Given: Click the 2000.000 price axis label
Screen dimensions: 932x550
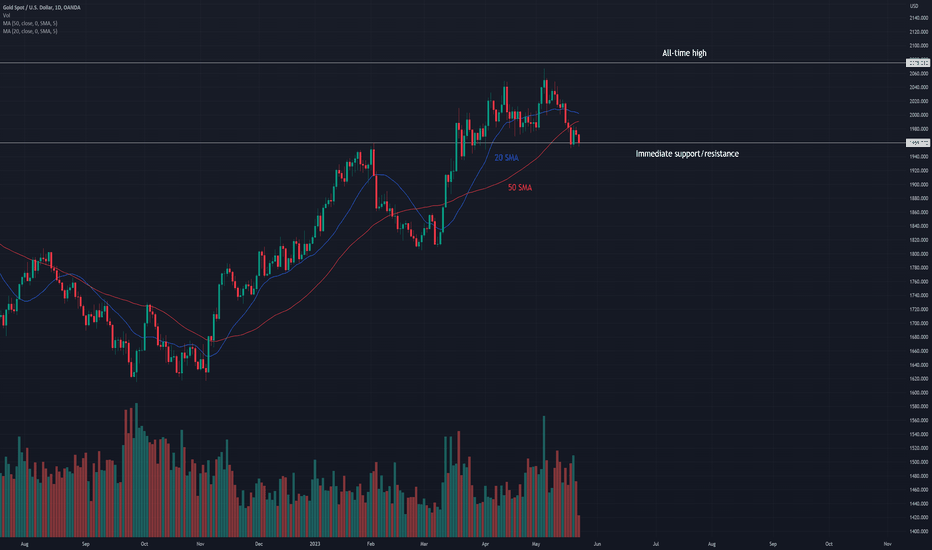Looking at the screenshot, I should pyautogui.click(x=918, y=115).
